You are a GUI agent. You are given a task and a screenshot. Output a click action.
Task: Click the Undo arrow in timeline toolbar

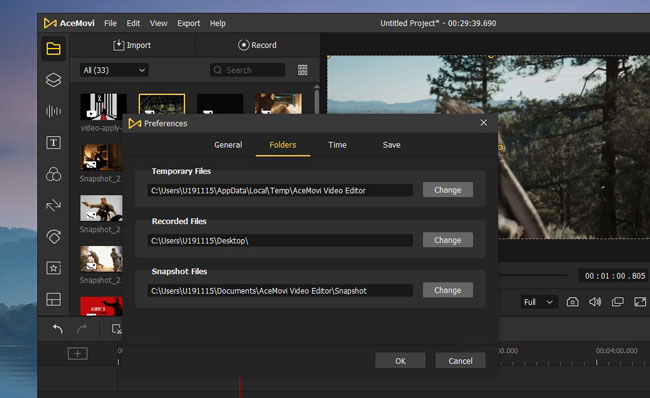[58, 329]
